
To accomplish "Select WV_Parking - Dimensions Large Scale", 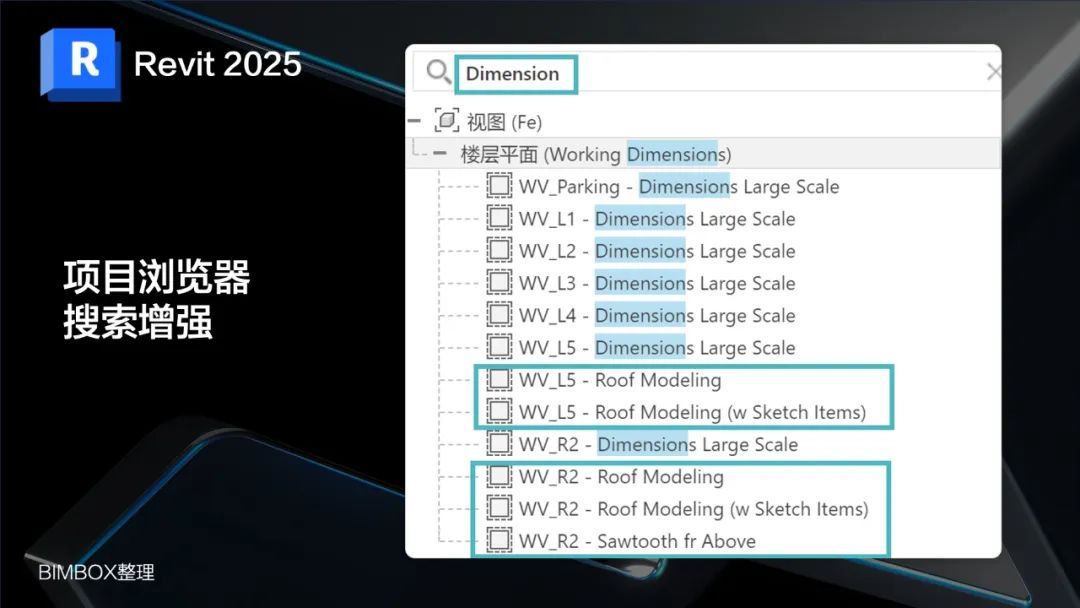I will coord(677,185).
